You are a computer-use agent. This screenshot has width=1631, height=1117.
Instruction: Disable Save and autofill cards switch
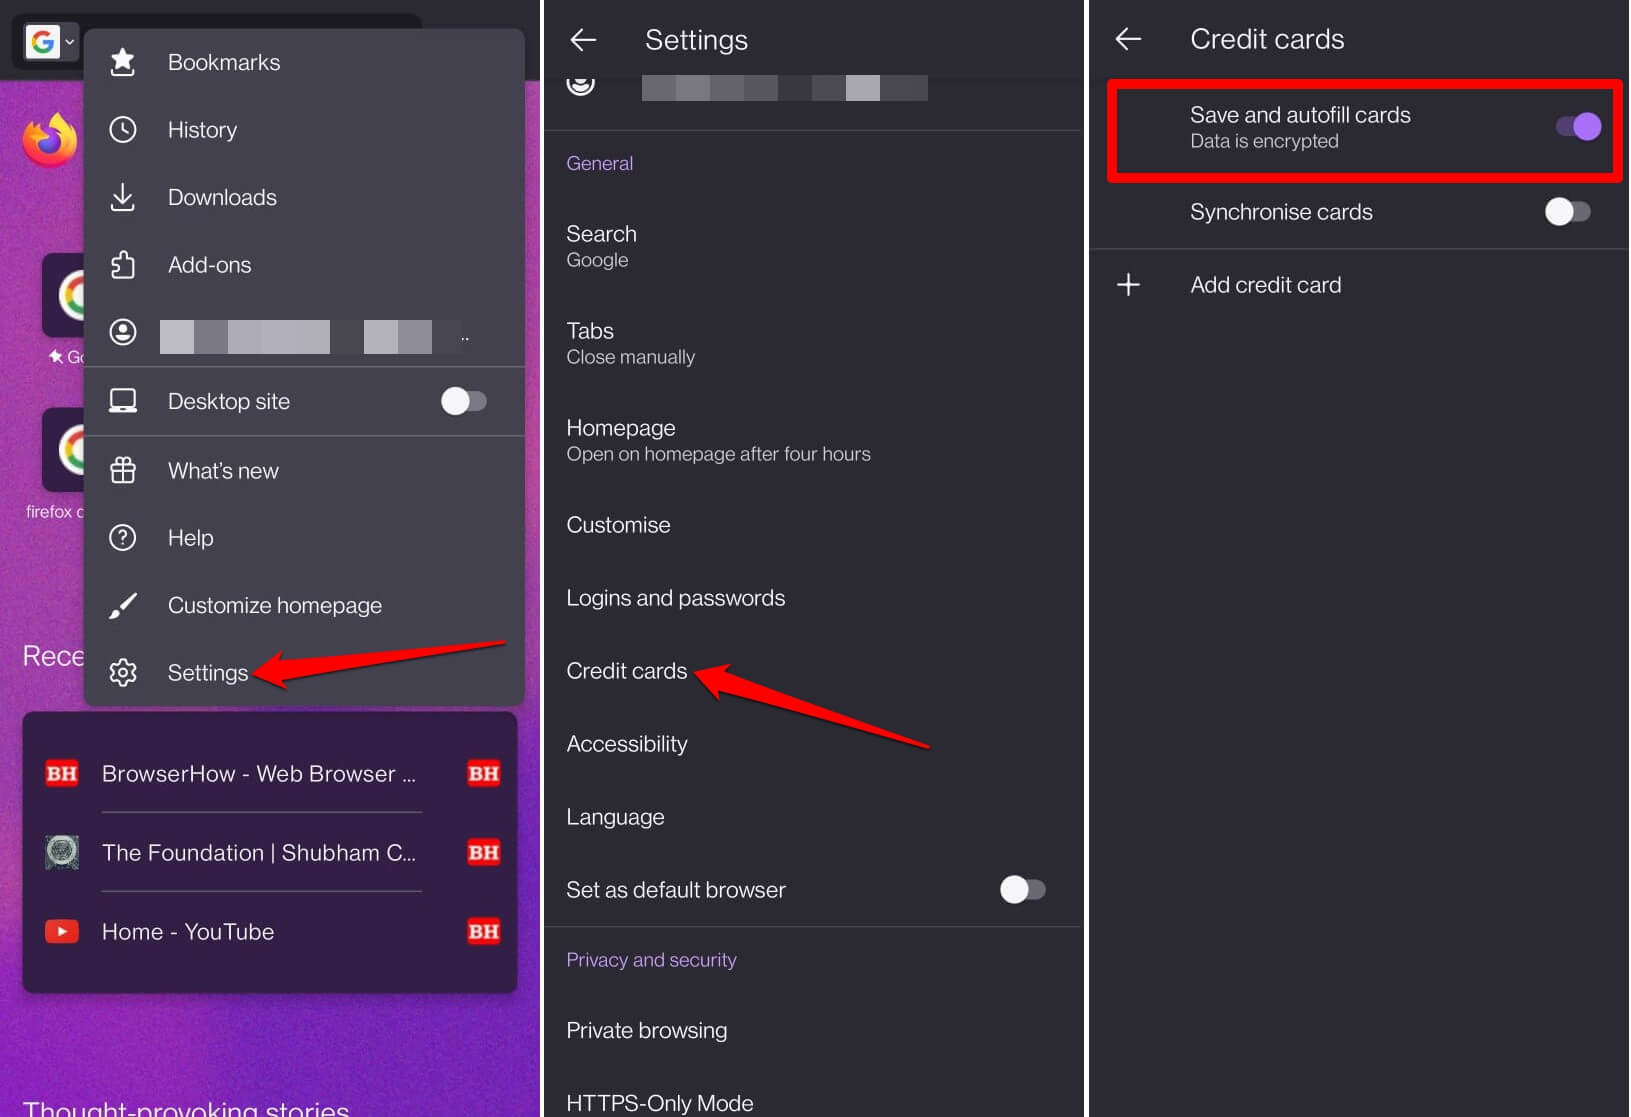pyautogui.click(x=1578, y=127)
